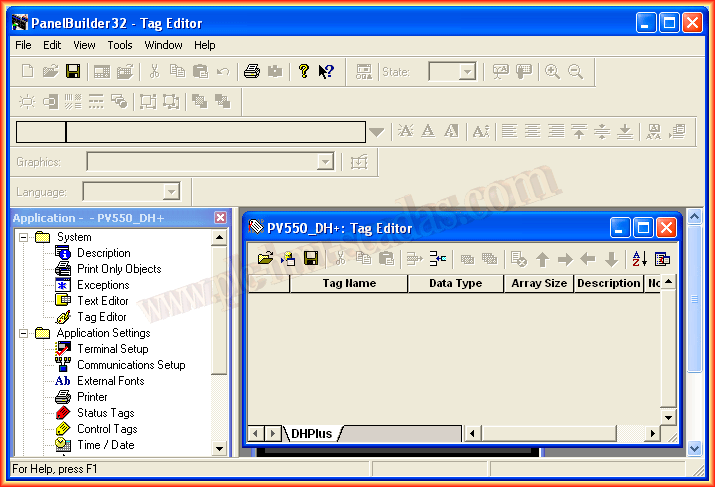Click the What's This context help pointer
Screen dimensions: 715x487
(326, 71)
